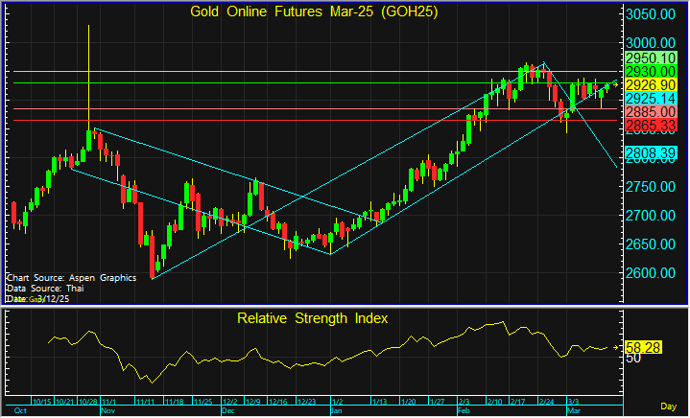The height and width of the screenshot is (418, 690).
Task: Click the Dec month label
Action: [228, 411]
